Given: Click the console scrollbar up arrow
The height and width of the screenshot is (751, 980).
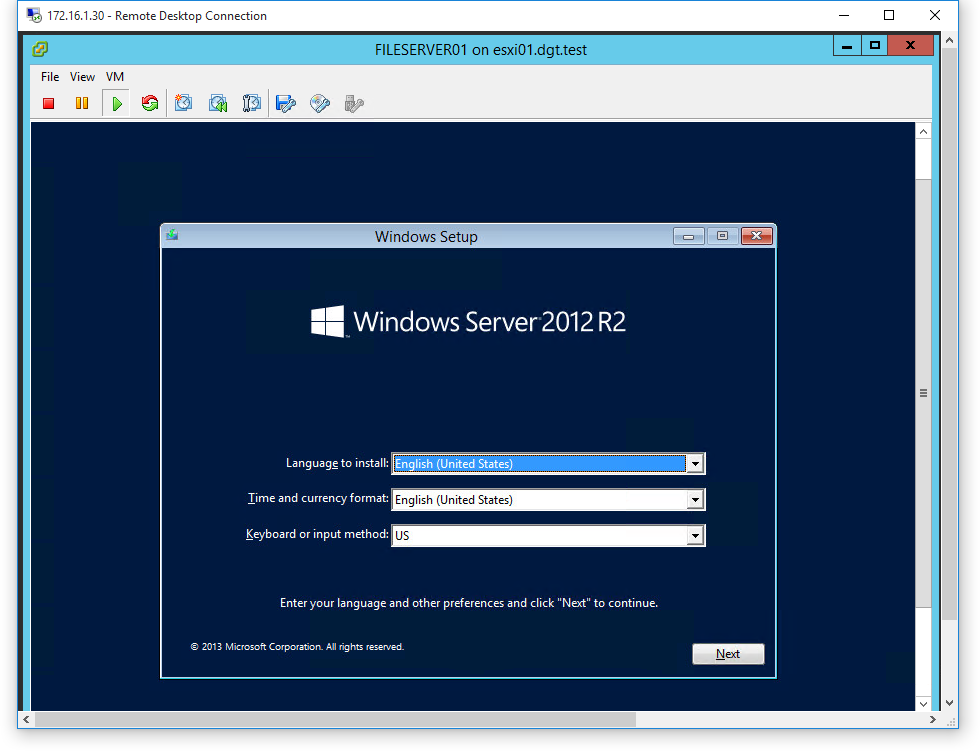Looking at the screenshot, I should (923, 131).
